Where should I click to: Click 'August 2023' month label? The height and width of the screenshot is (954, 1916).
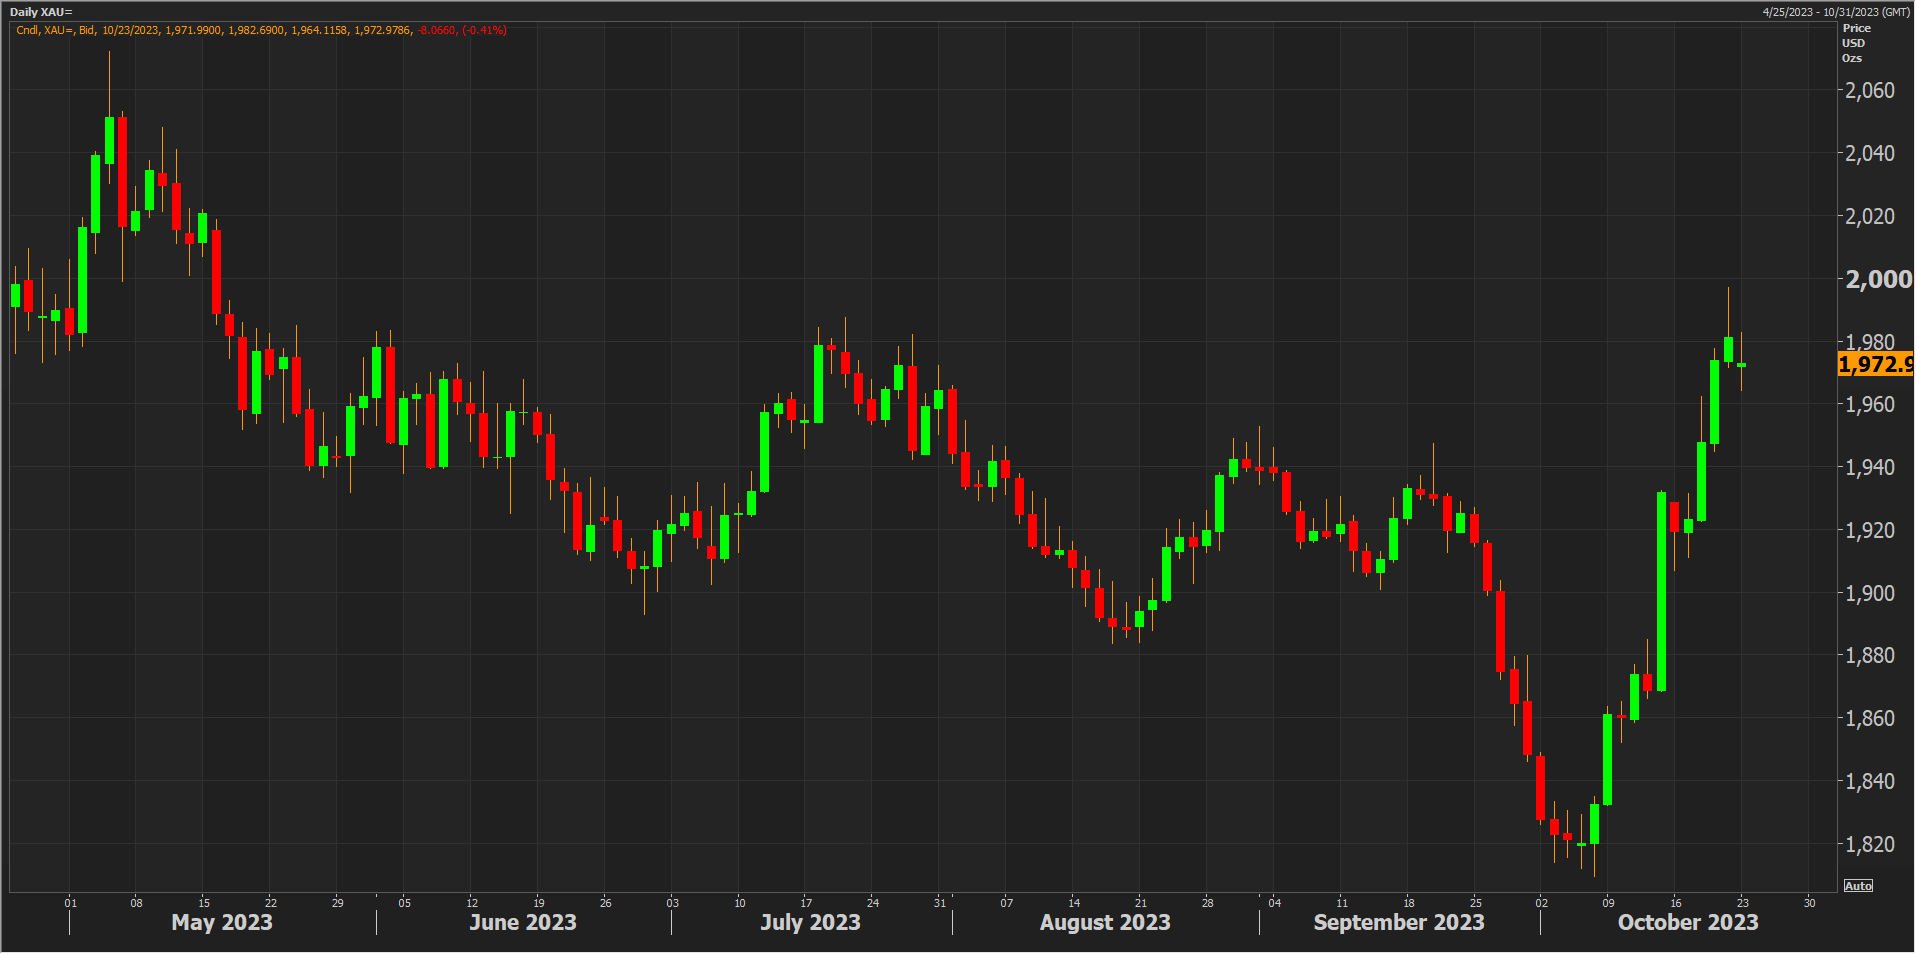tap(1105, 922)
